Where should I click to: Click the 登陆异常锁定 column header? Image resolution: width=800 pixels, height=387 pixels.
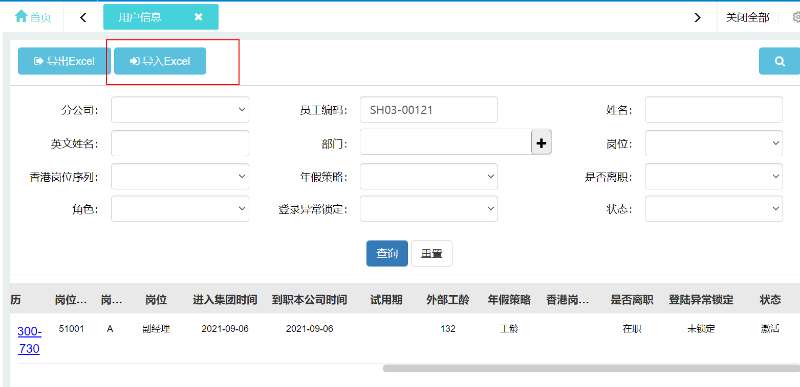pos(701,300)
